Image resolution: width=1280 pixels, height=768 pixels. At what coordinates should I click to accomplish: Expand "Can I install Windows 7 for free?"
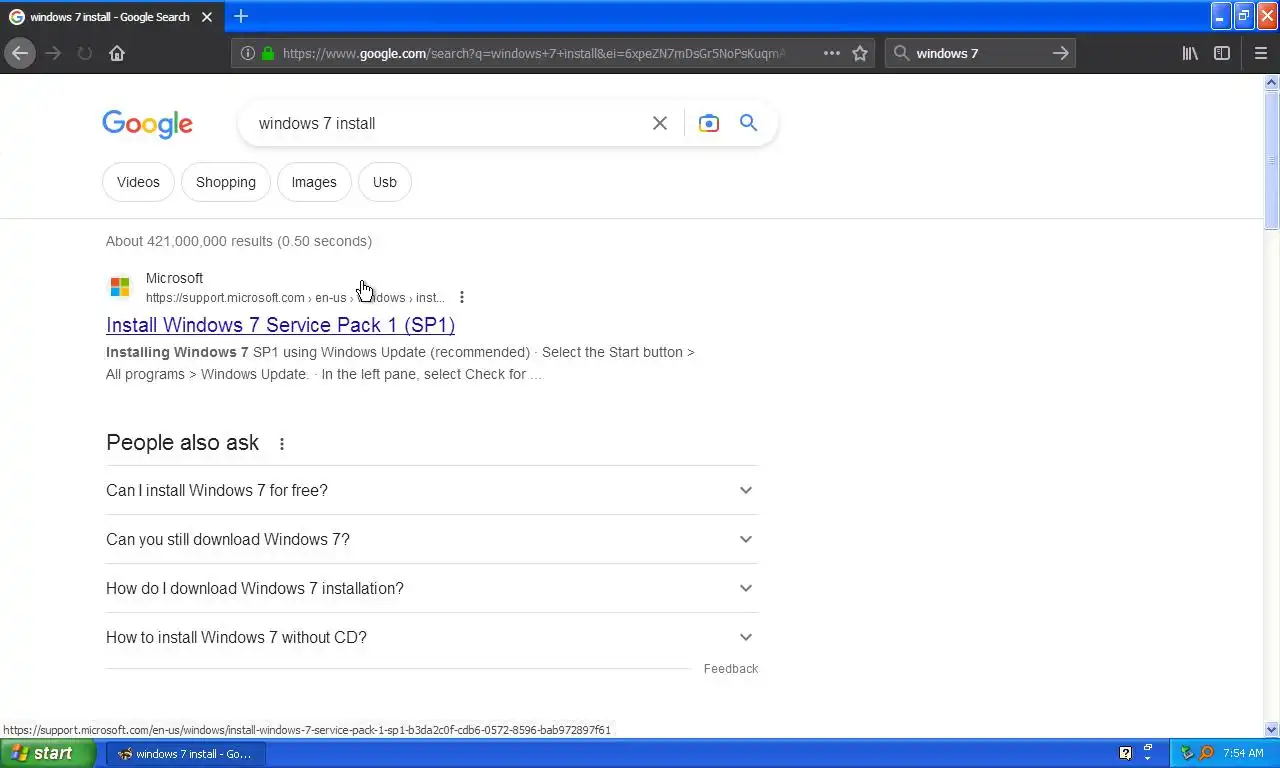[x=432, y=490]
